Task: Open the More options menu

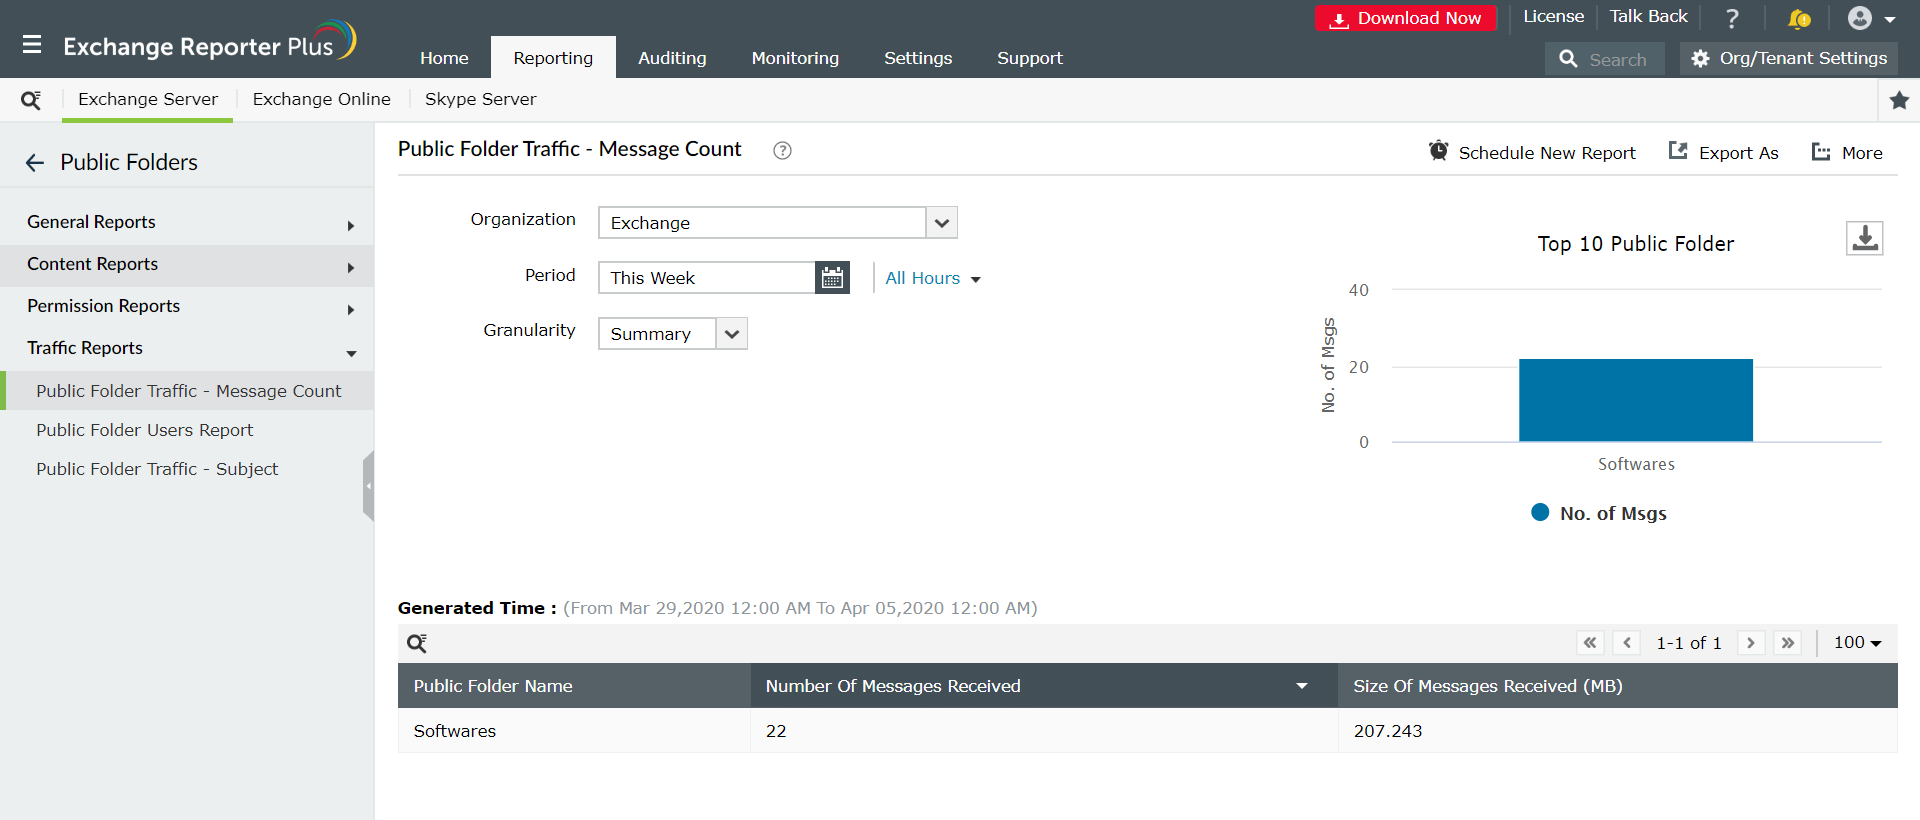Action: 1847,152
